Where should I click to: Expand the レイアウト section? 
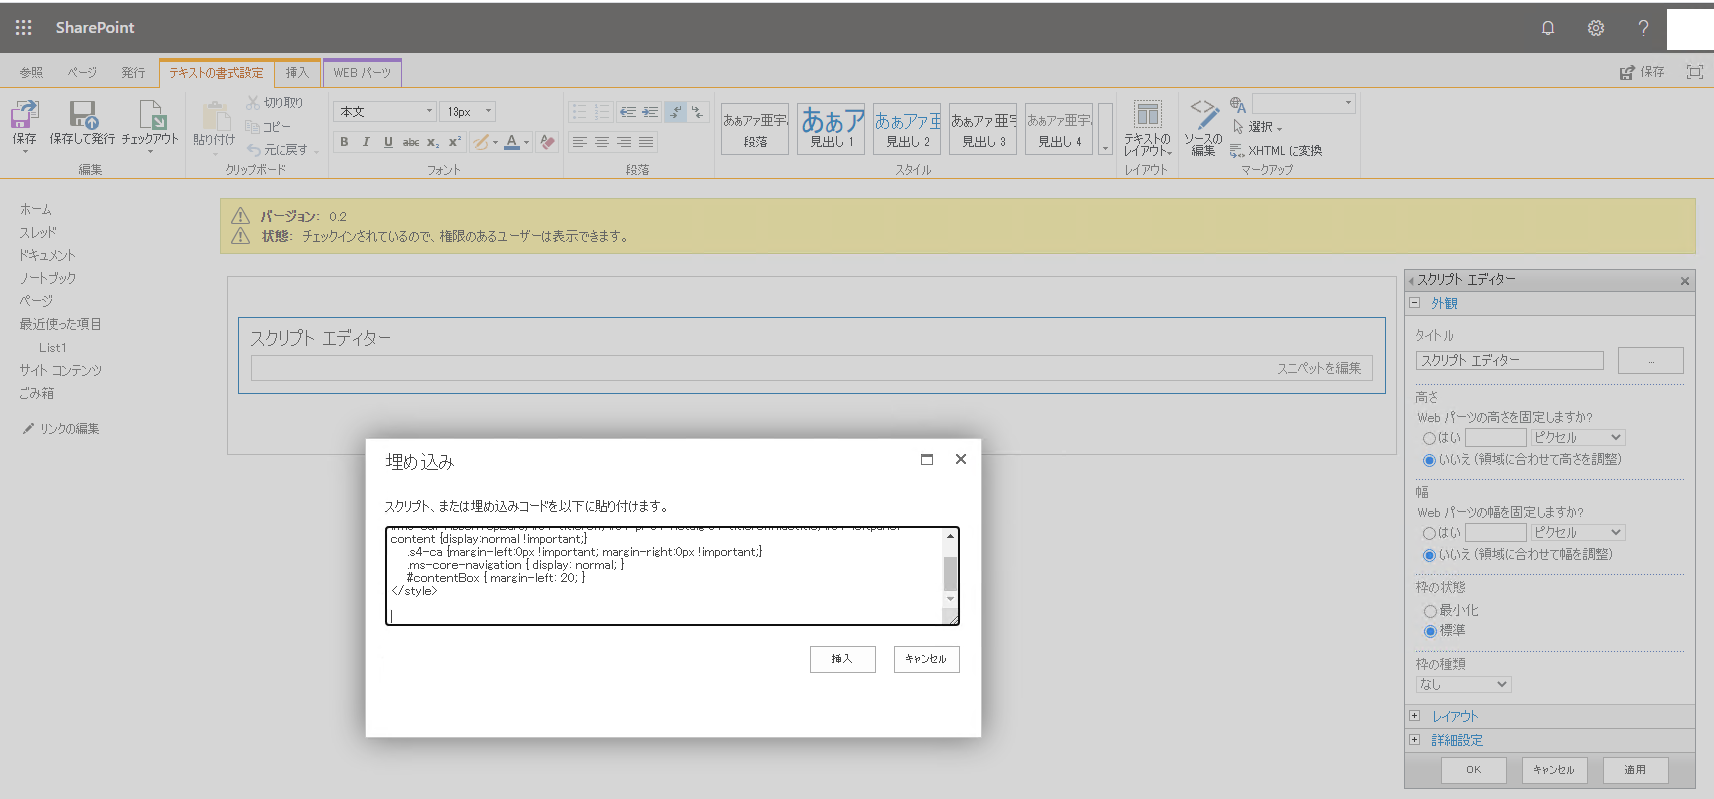(x=1414, y=716)
